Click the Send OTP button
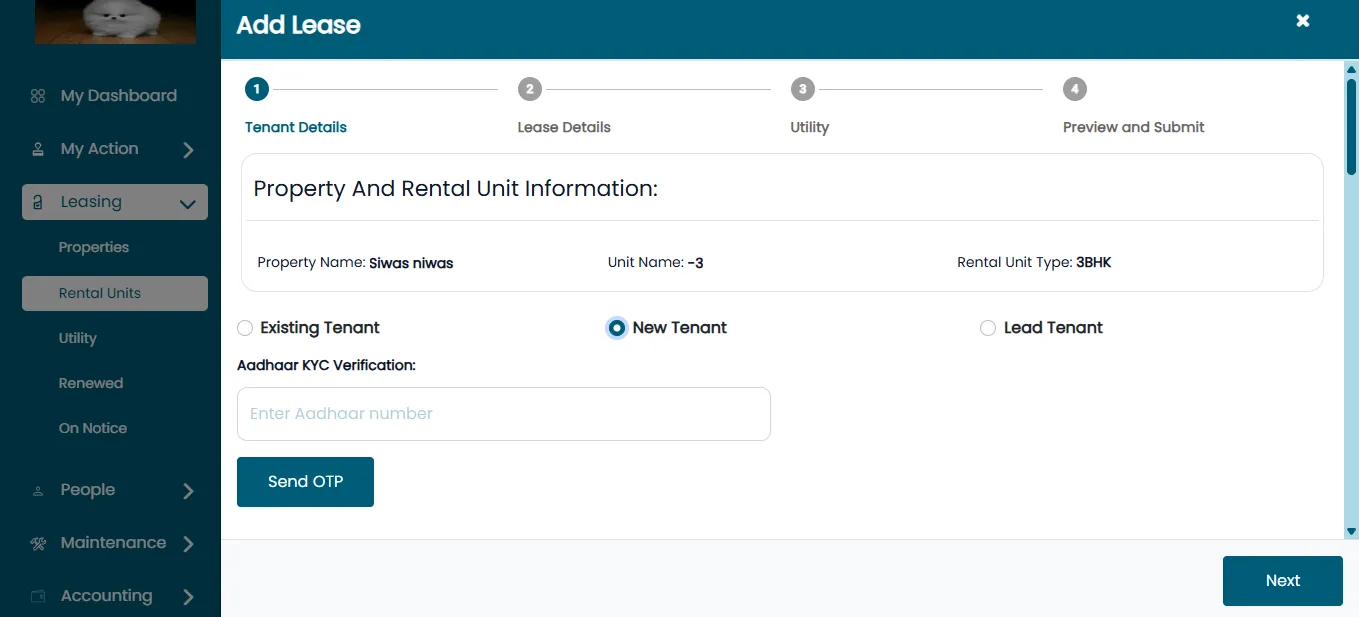 [305, 482]
